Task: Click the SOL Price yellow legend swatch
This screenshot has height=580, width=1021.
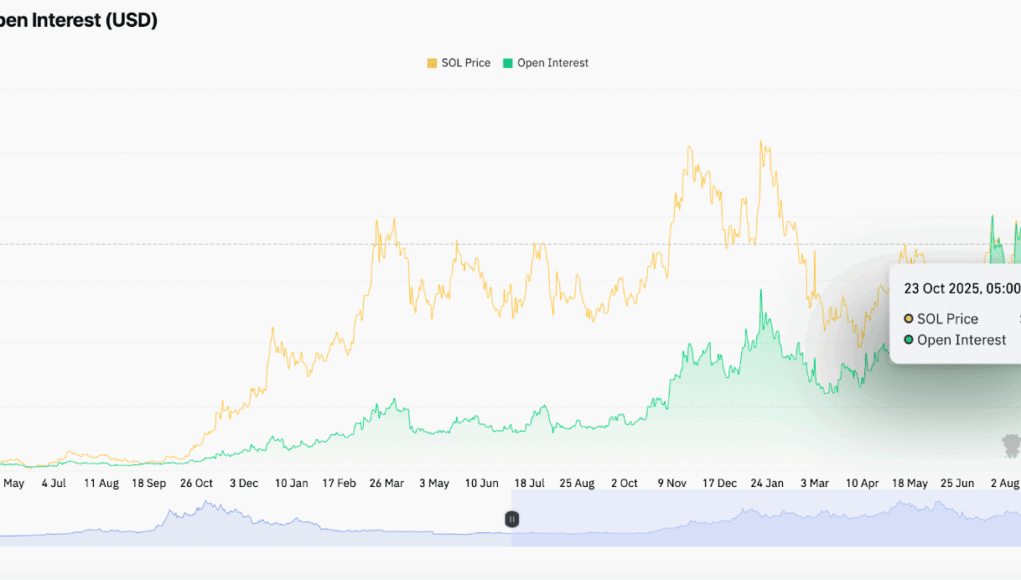Action: pyautogui.click(x=432, y=63)
